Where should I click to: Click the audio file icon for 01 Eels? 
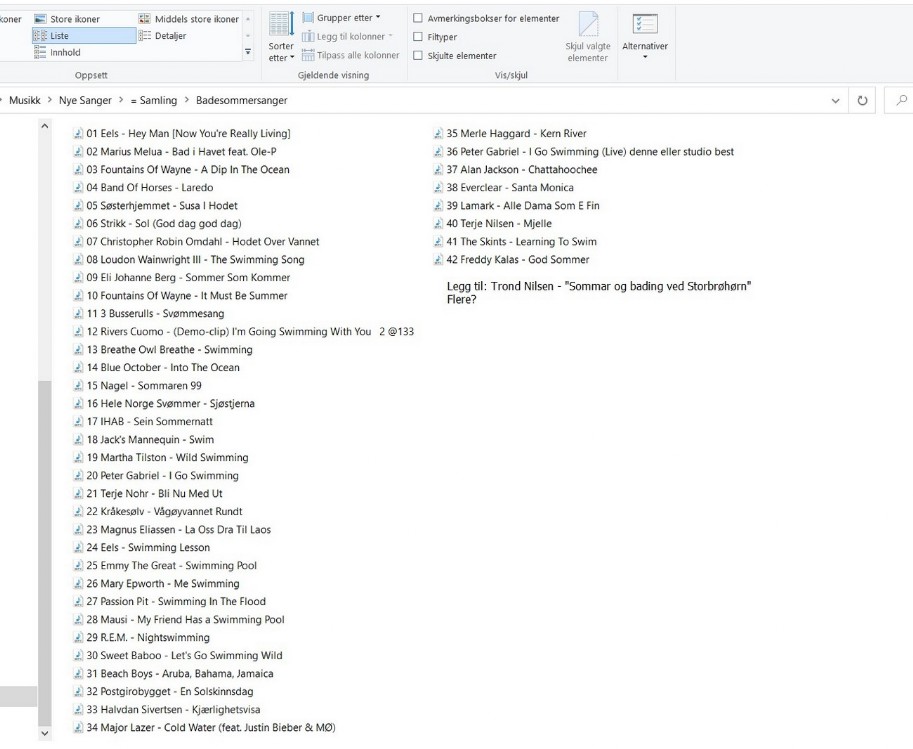tap(78, 134)
